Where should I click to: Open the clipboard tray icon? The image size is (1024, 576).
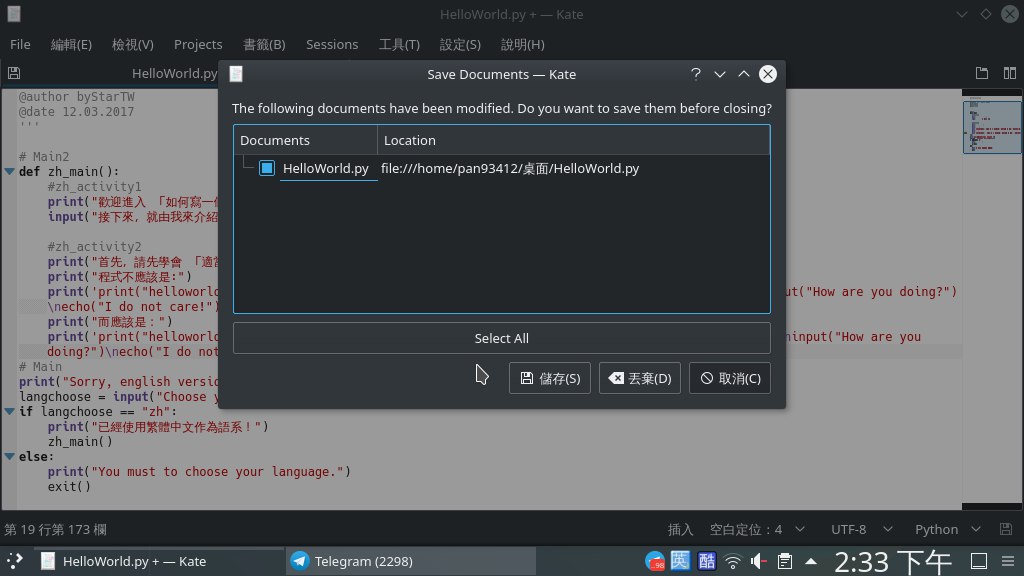tap(785, 561)
